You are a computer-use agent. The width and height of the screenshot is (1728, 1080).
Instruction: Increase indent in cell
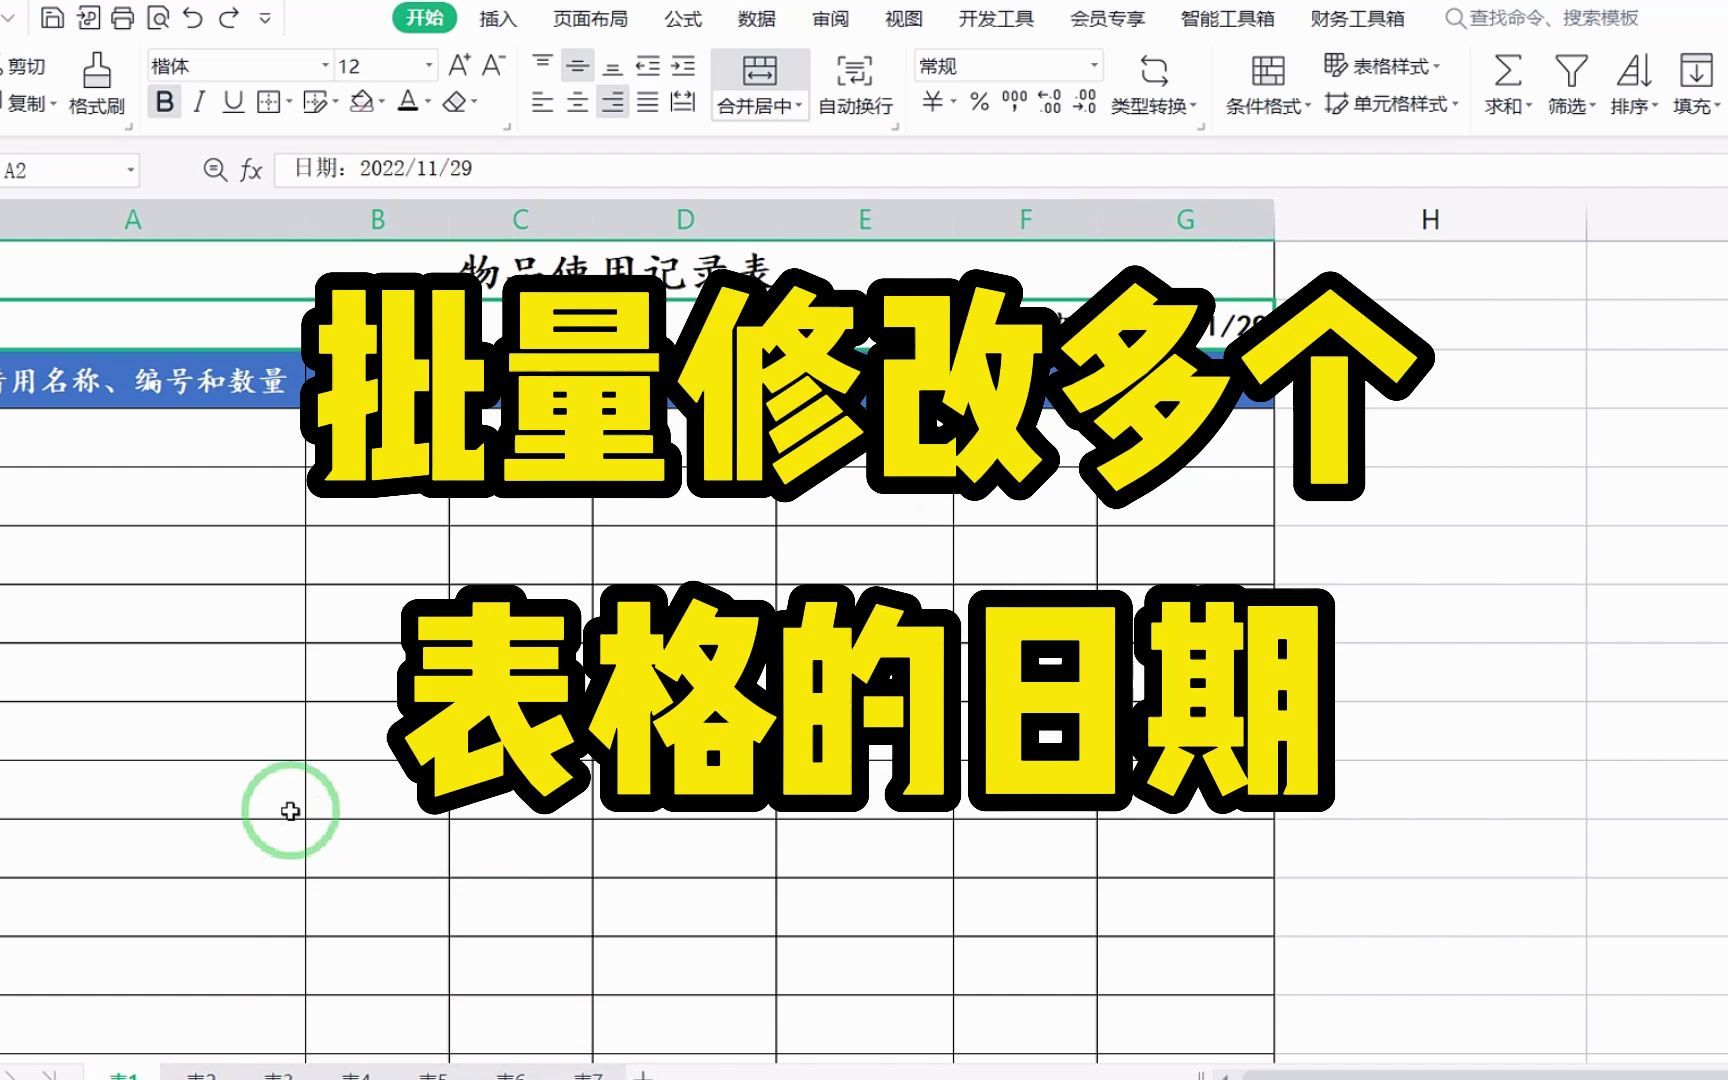coord(683,66)
